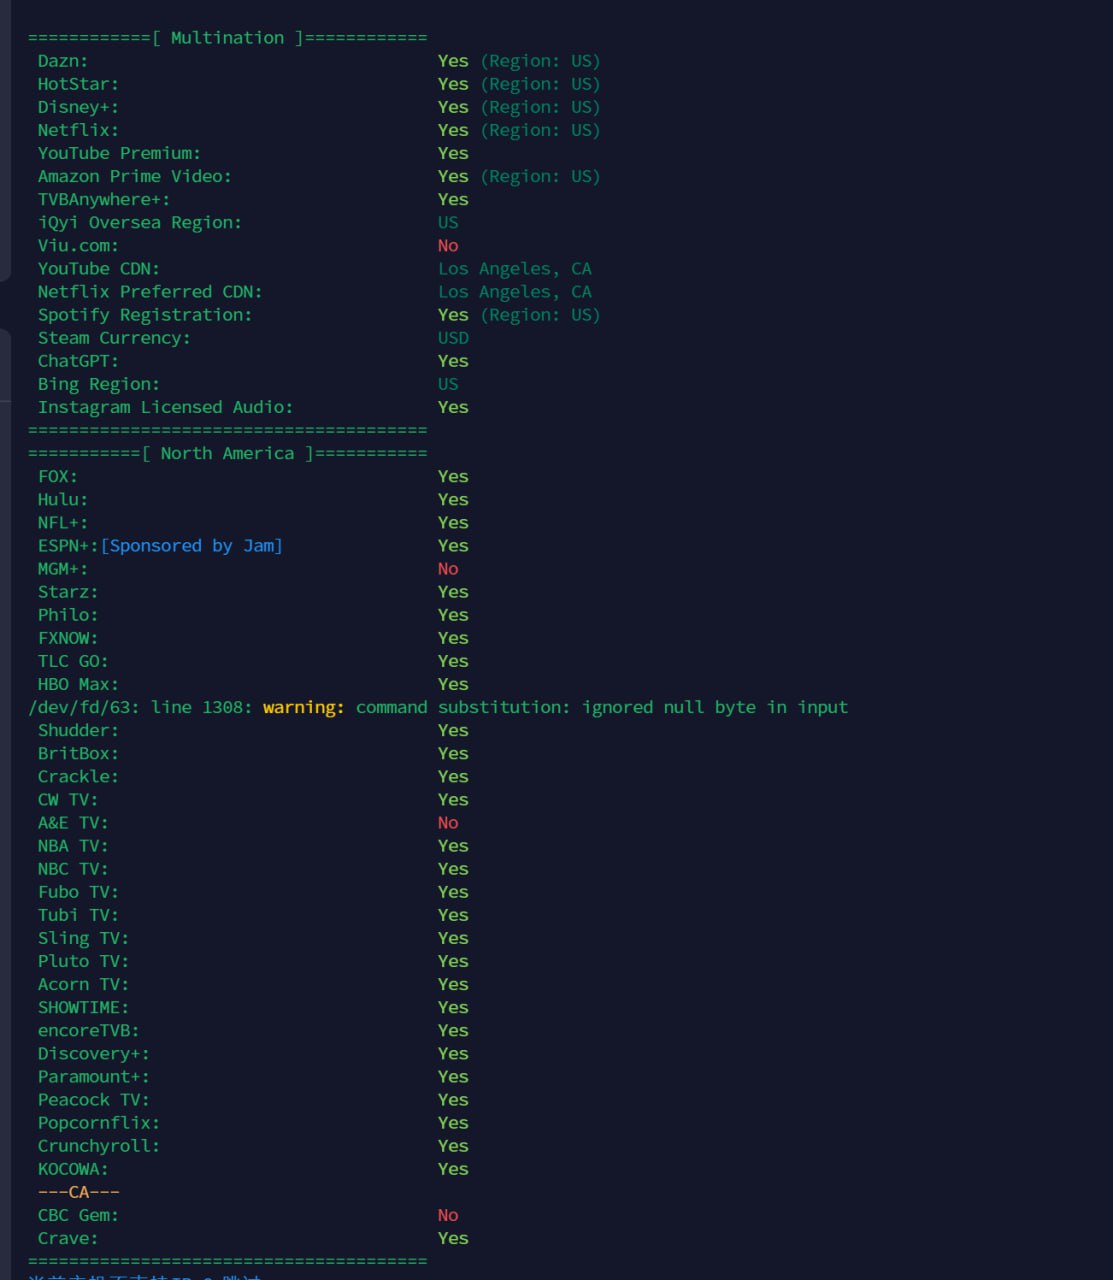Click the "Instagram Licensed Audio:" label
The width and height of the screenshot is (1113, 1280).
click(166, 407)
